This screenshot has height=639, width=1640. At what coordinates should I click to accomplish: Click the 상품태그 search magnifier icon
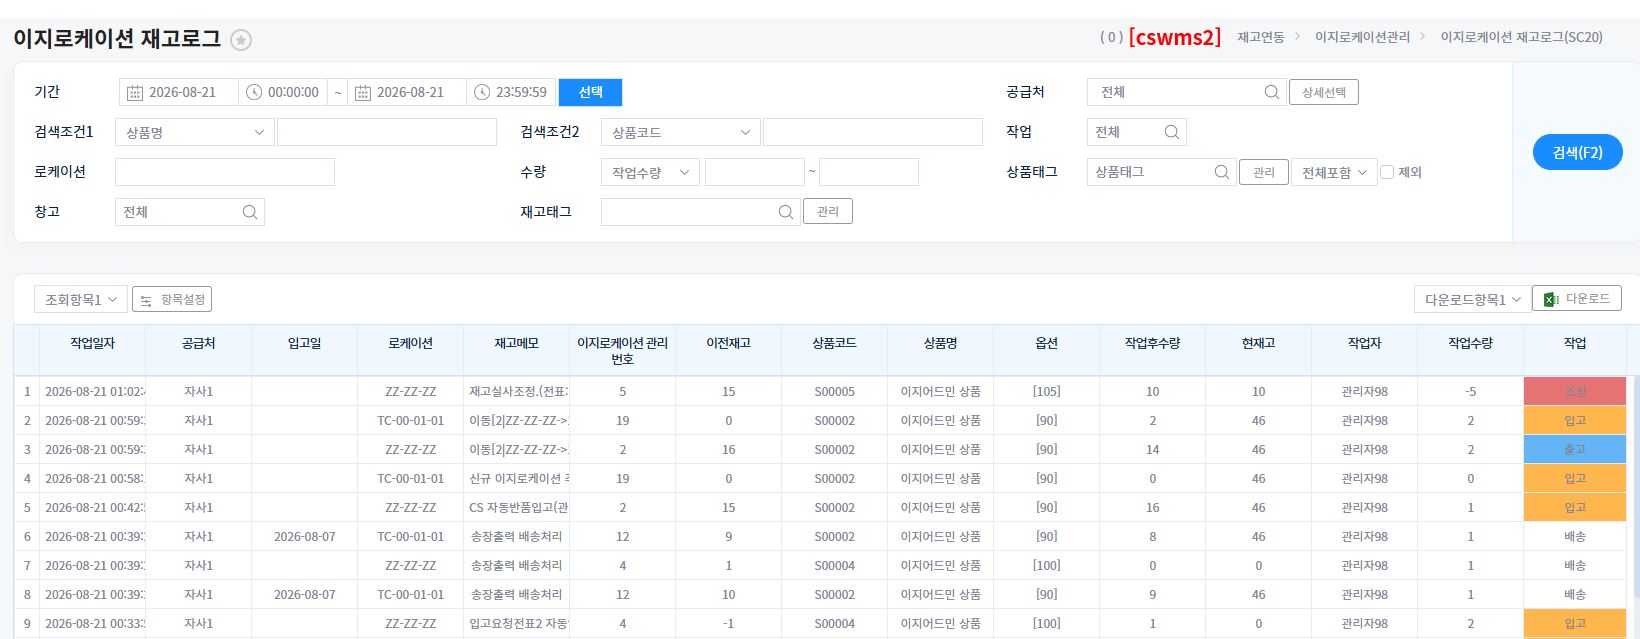pyautogui.click(x=1222, y=172)
